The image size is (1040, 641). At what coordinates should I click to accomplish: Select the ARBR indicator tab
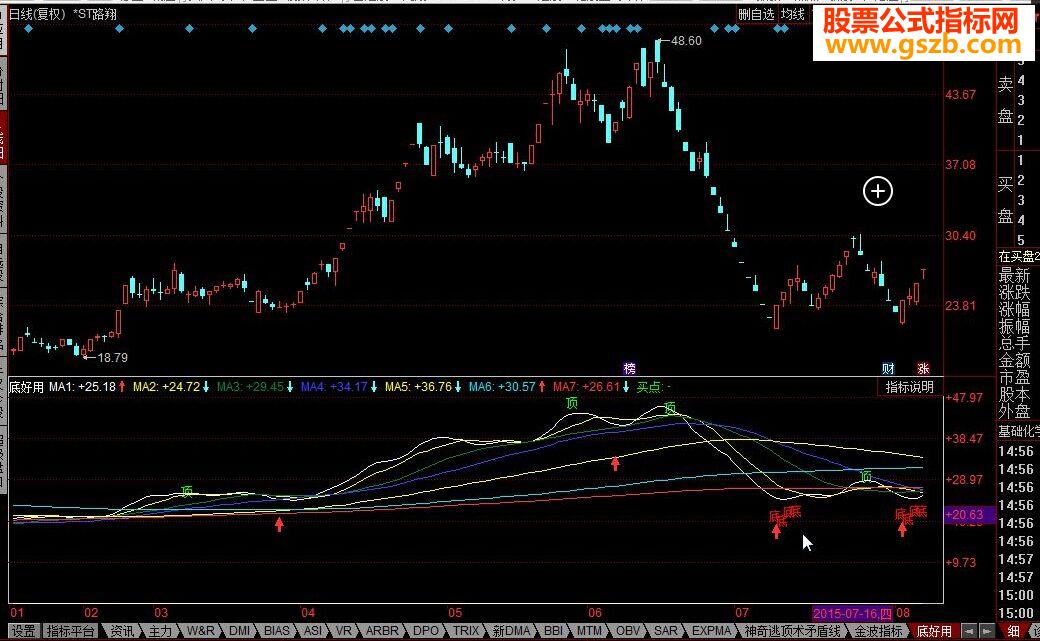click(x=382, y=630)
